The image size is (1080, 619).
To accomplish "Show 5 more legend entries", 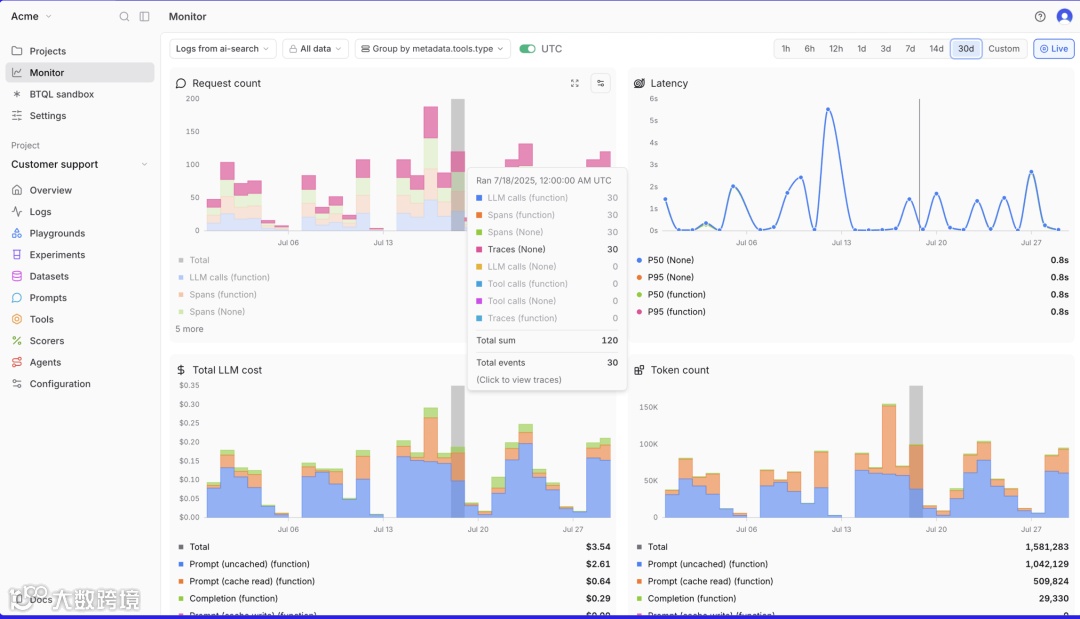I will tap(189, 329).
